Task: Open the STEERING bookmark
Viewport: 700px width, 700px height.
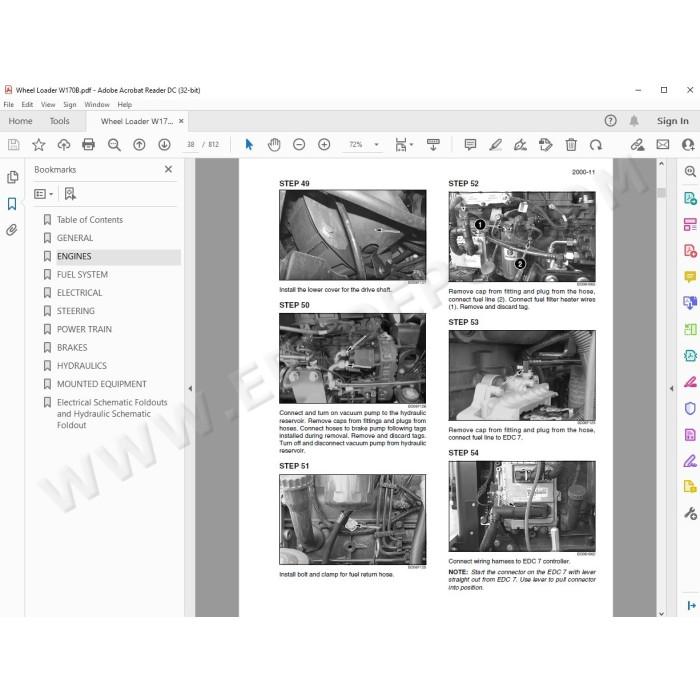Action: coord(76,311)
